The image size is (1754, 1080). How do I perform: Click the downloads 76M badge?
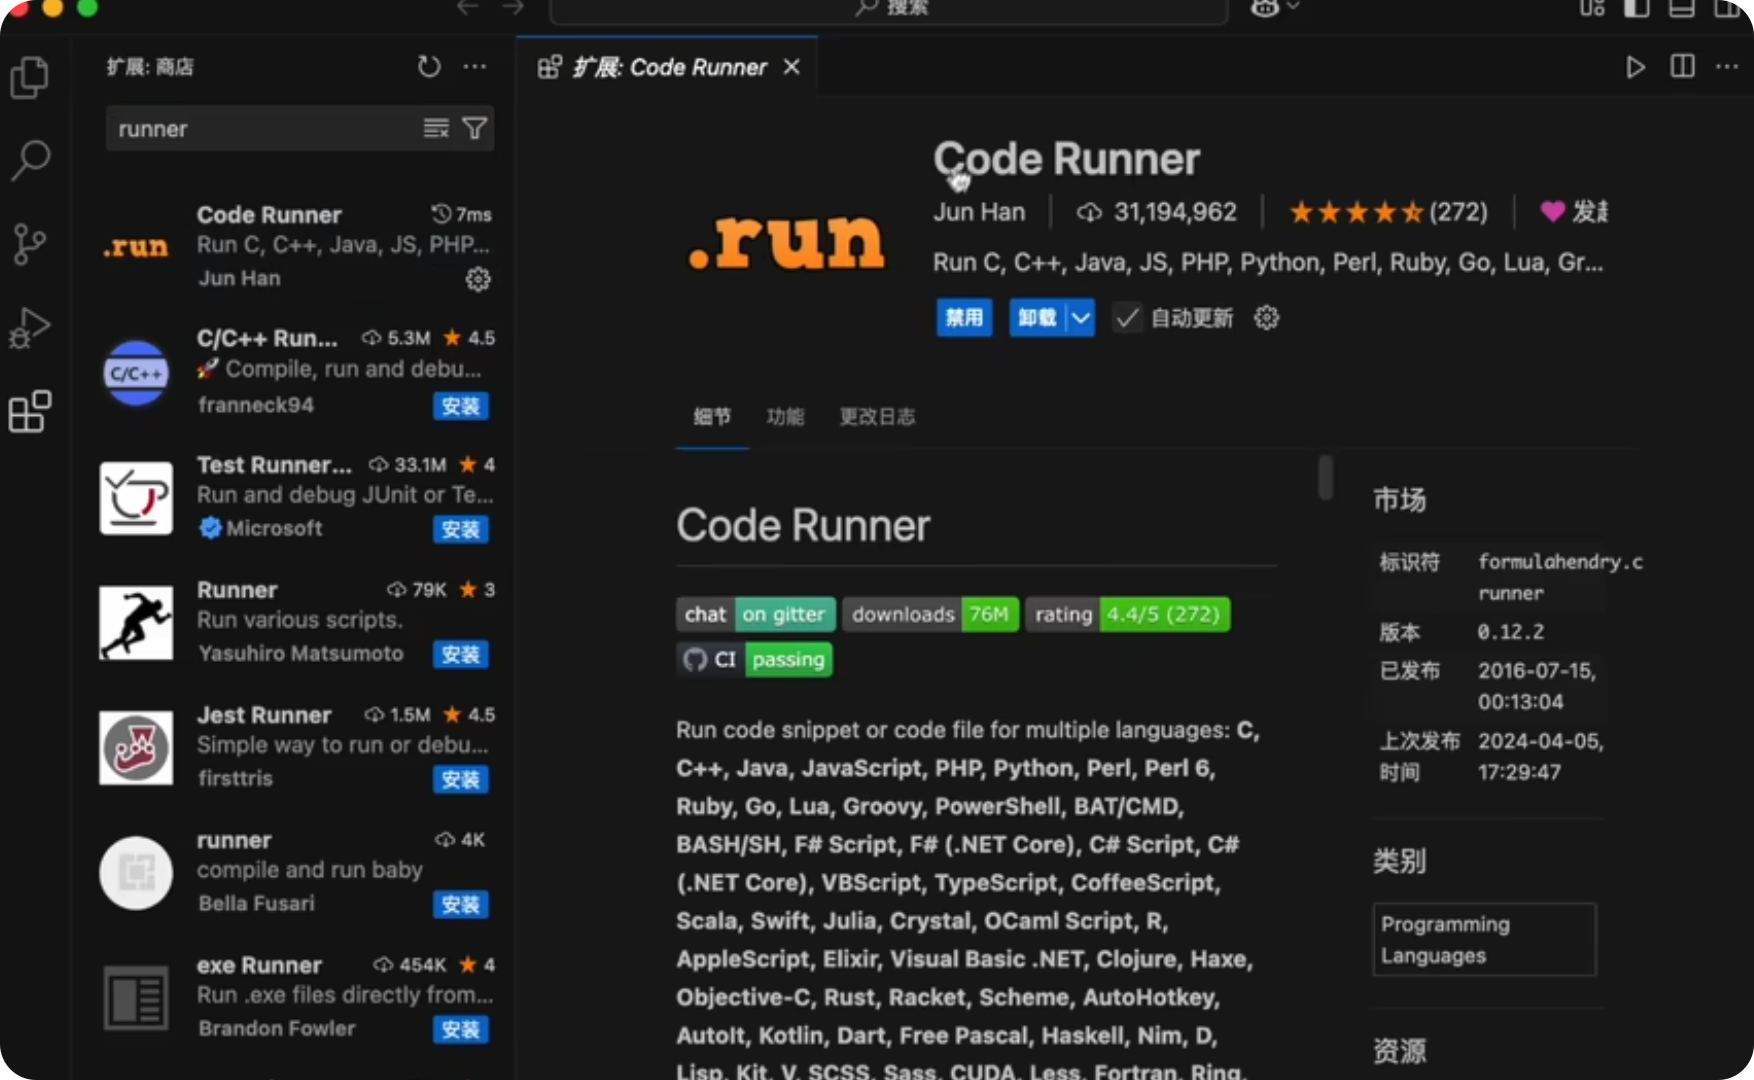[x=930, y=614]
